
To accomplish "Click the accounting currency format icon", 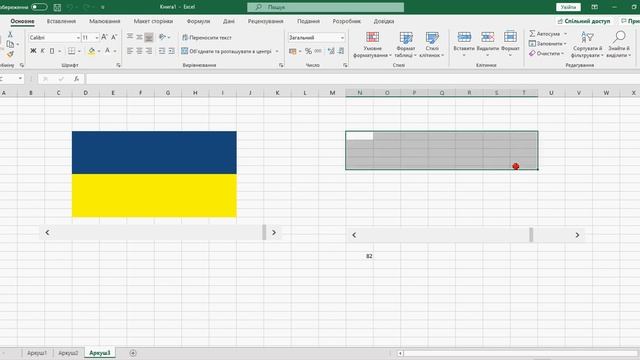I will pos(292,51).
